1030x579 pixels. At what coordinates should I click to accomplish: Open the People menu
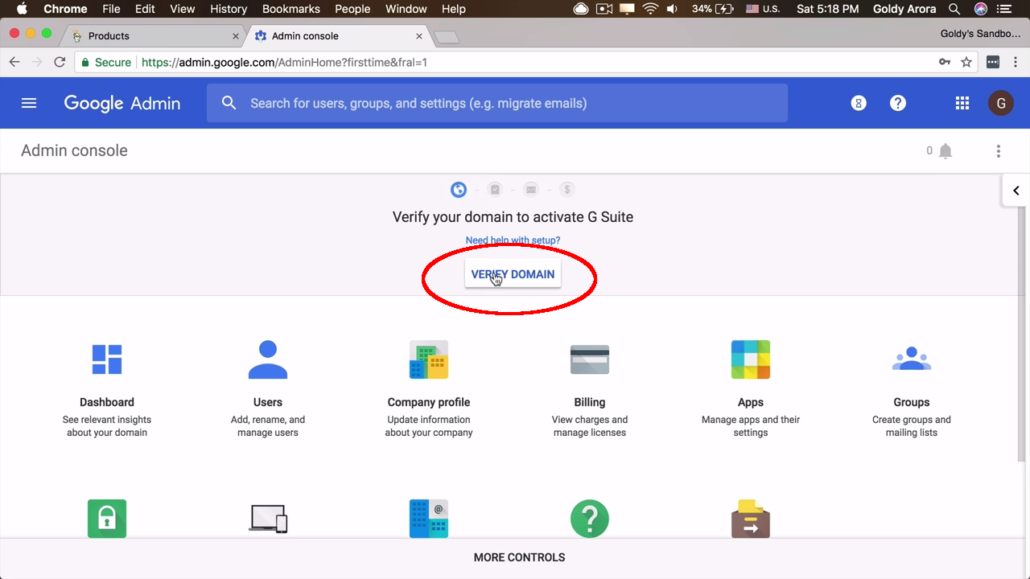(x=352, y=9)
